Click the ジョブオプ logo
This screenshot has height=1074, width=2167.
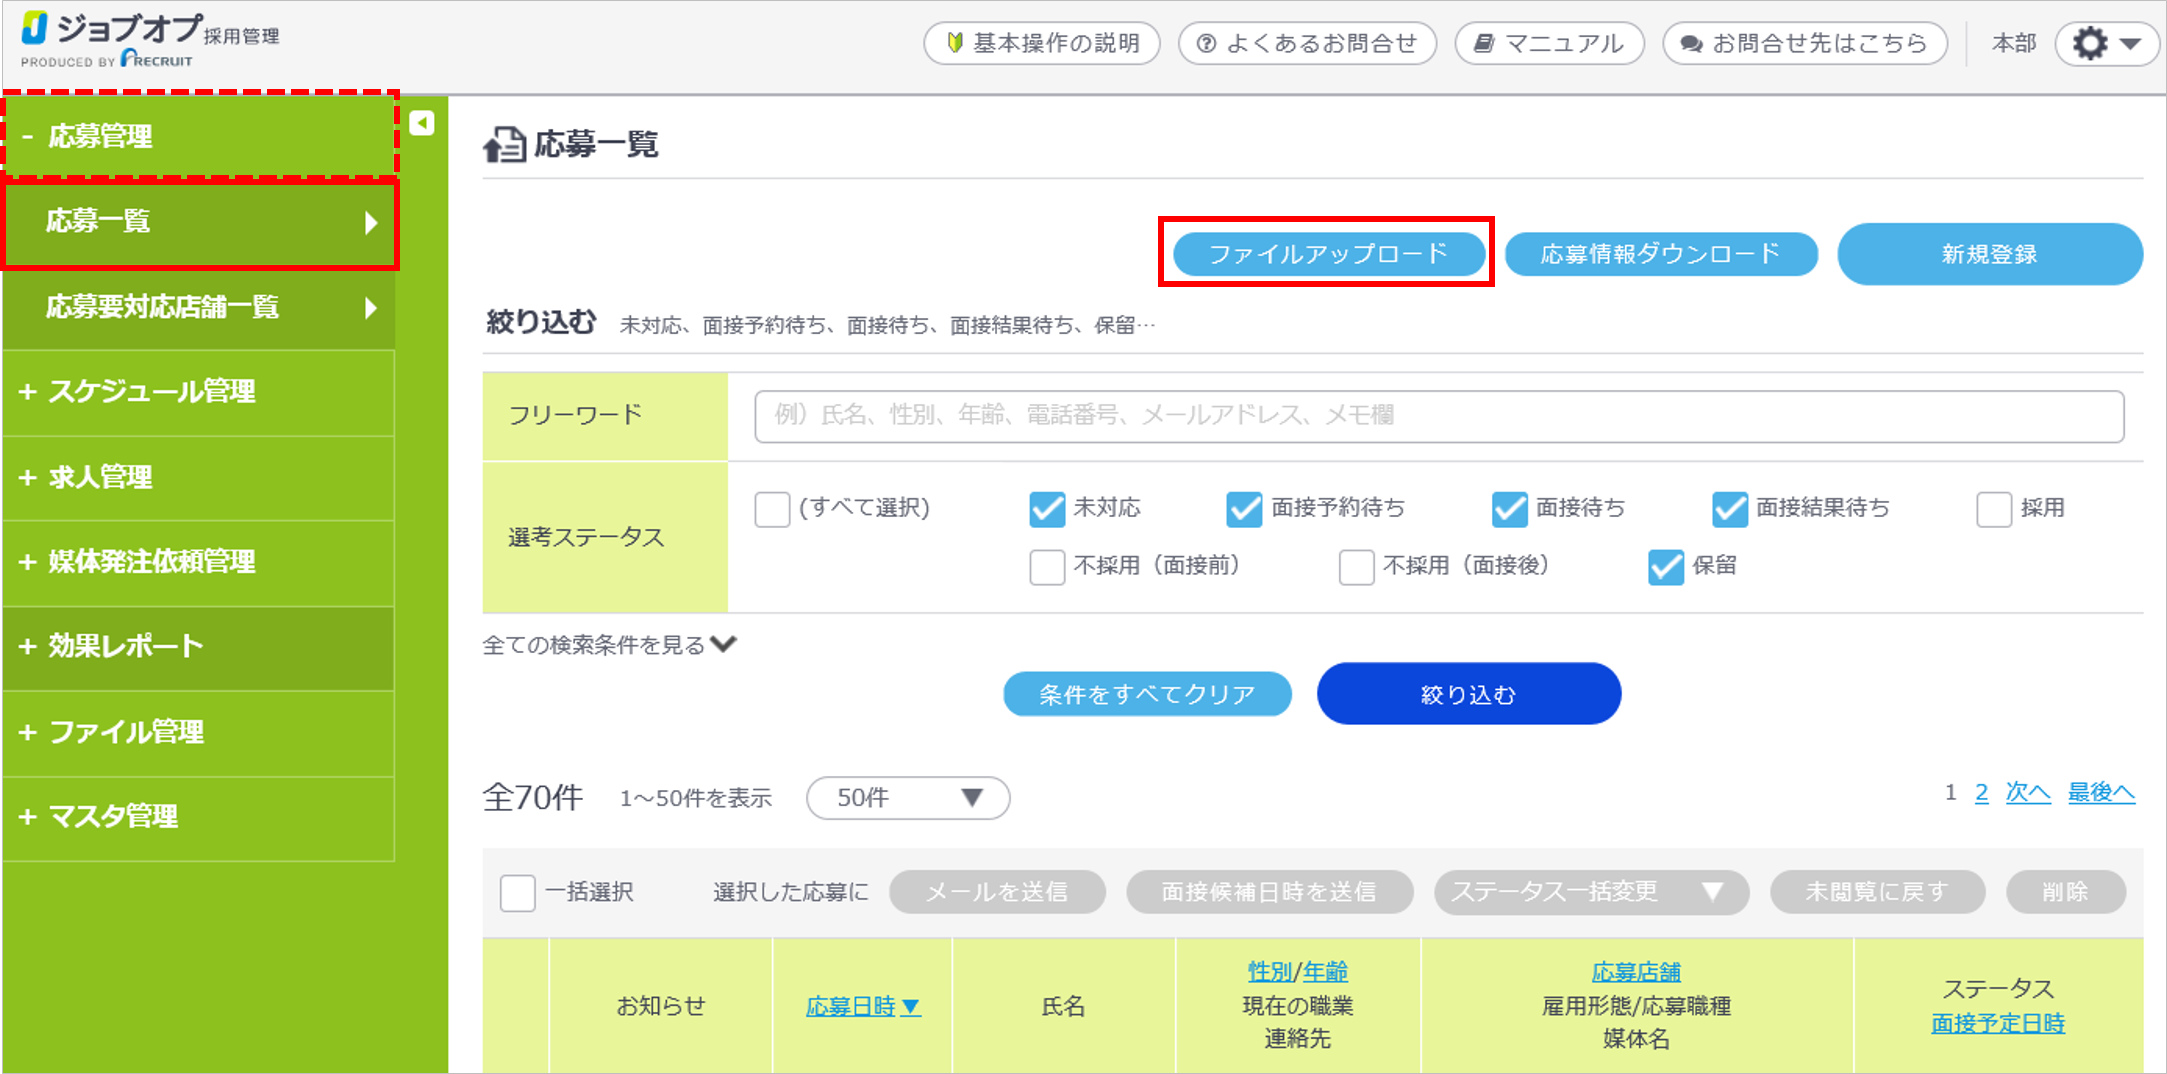[110, 38]
